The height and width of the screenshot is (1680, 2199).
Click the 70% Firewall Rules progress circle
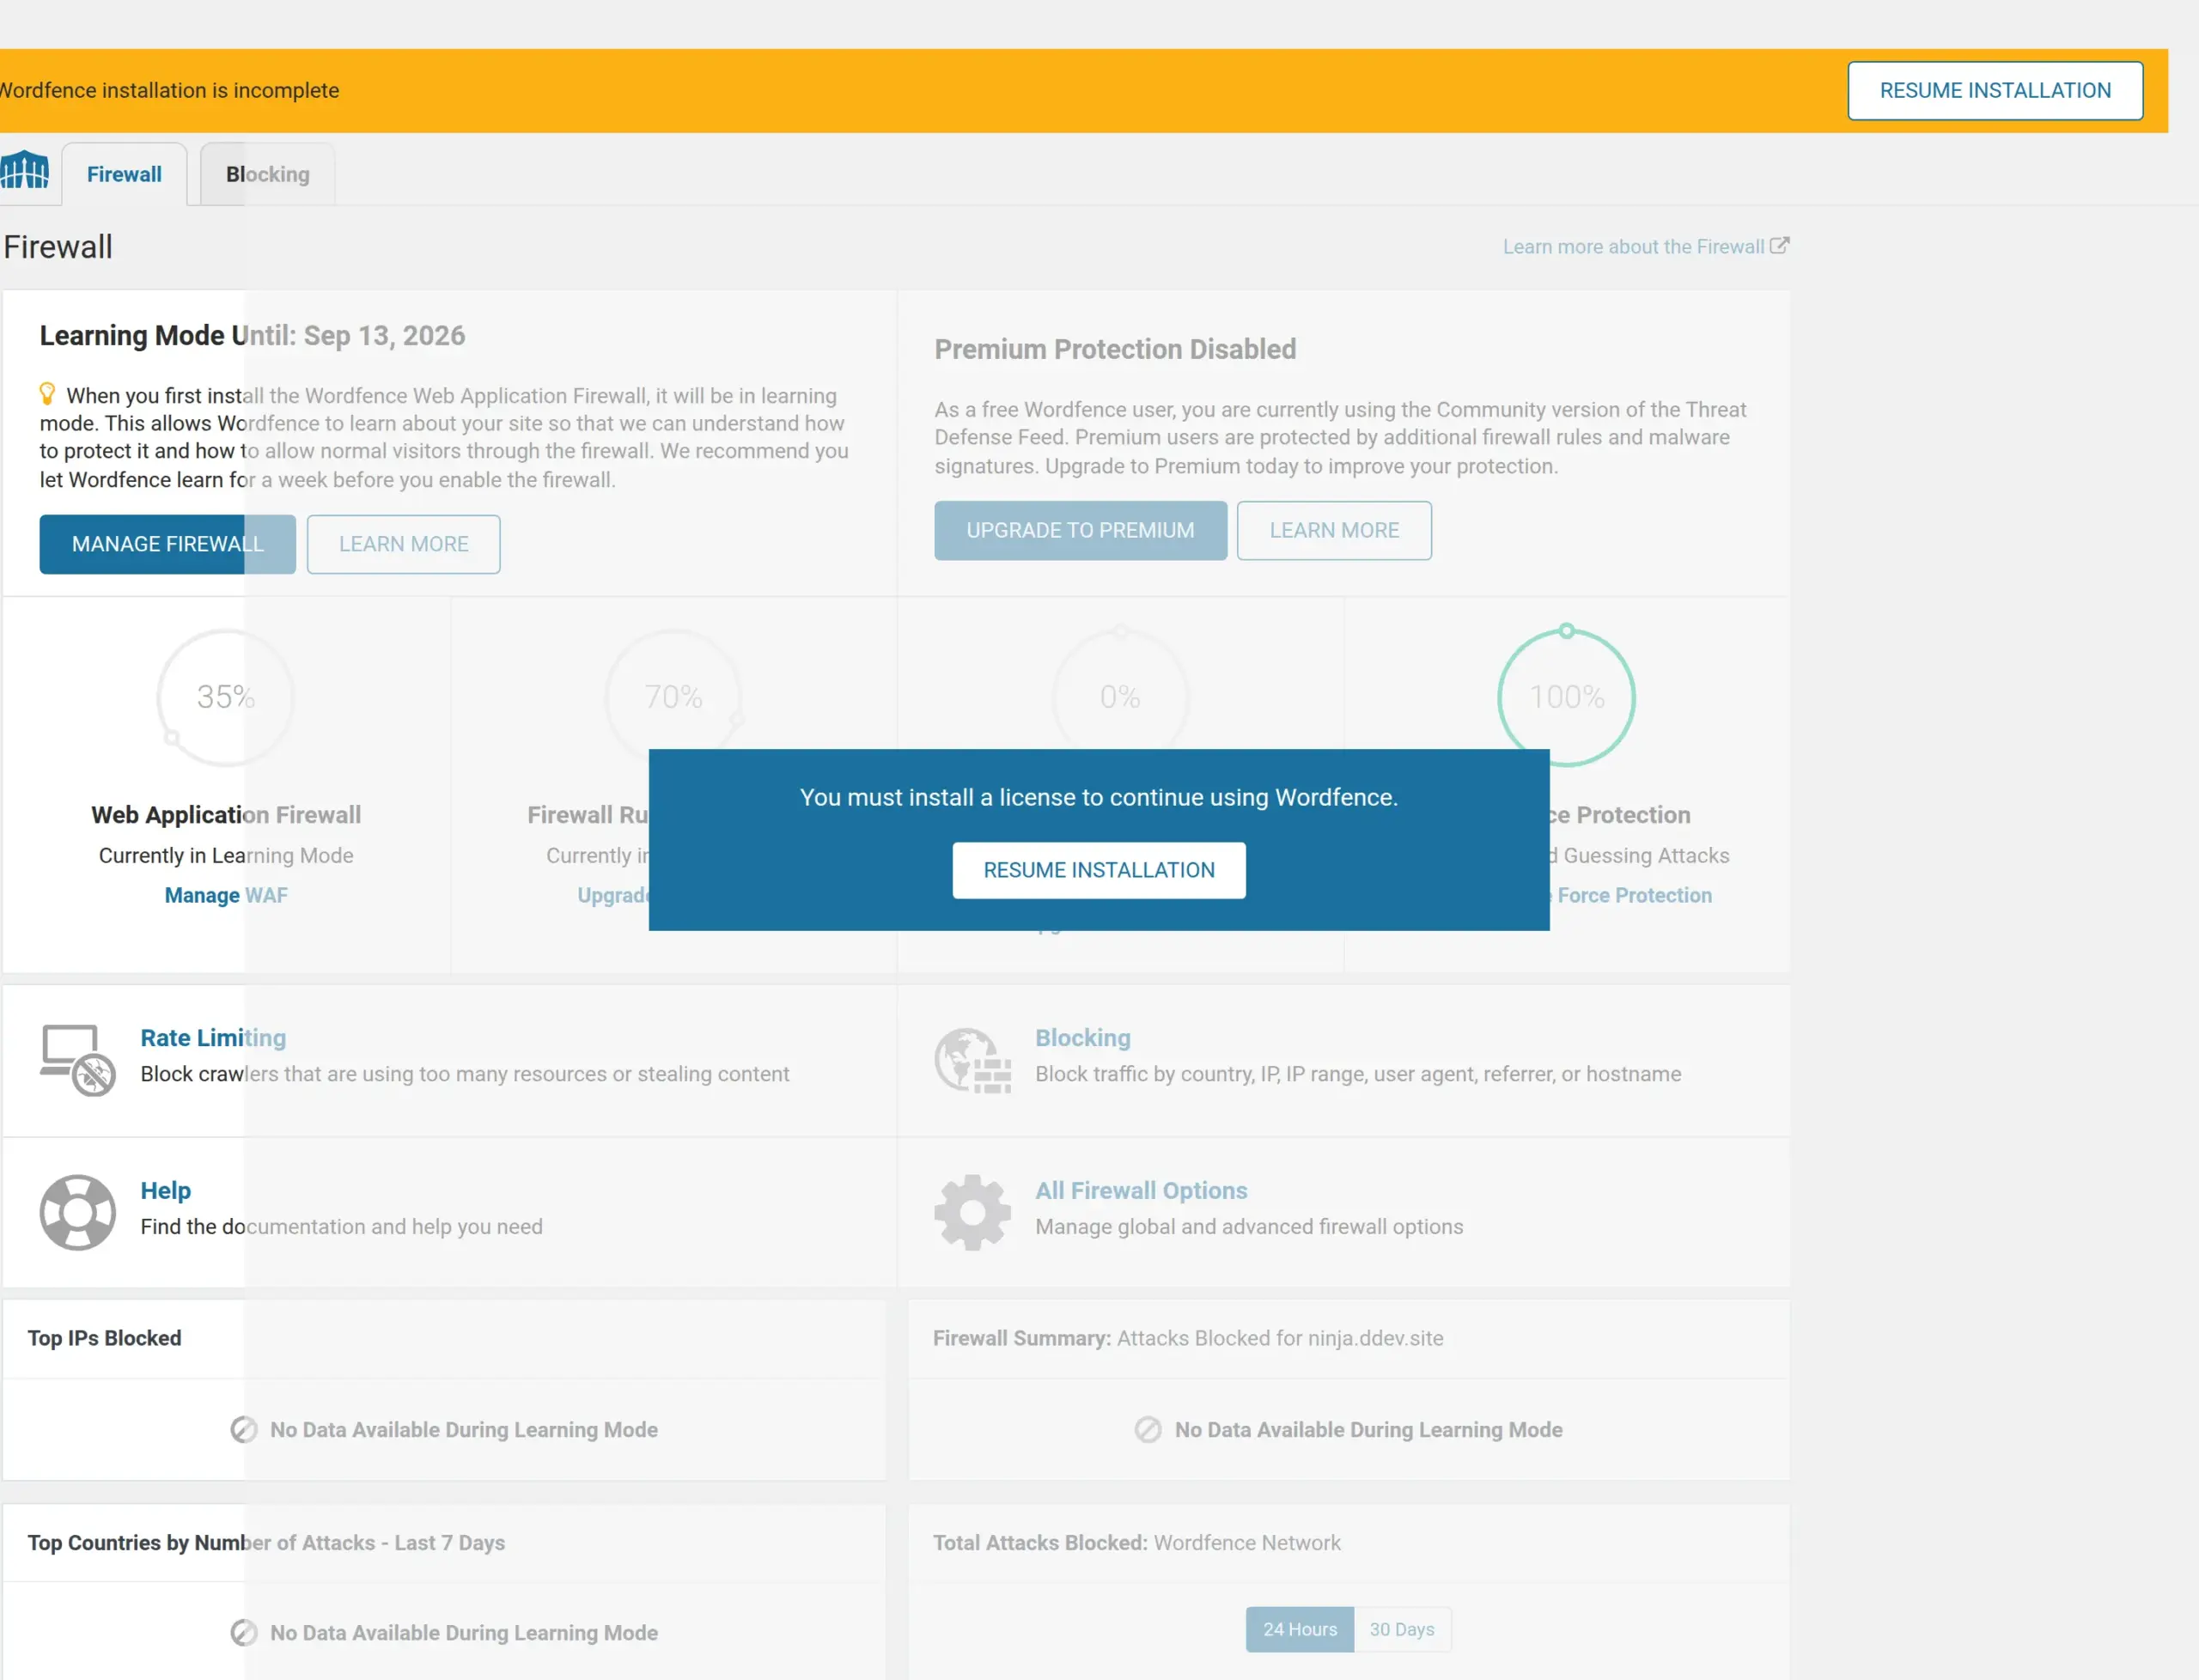pos(673,690)
